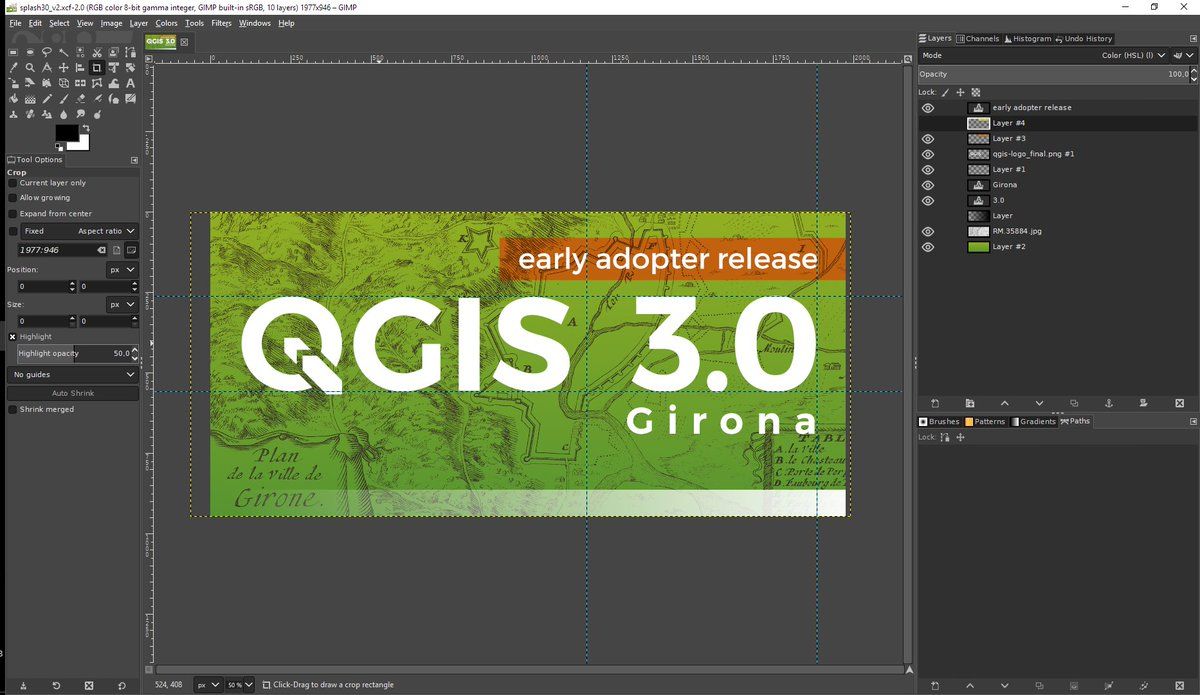Raise the selected layer one step
Viewport: 1200px width, 695px height.
1005,403
